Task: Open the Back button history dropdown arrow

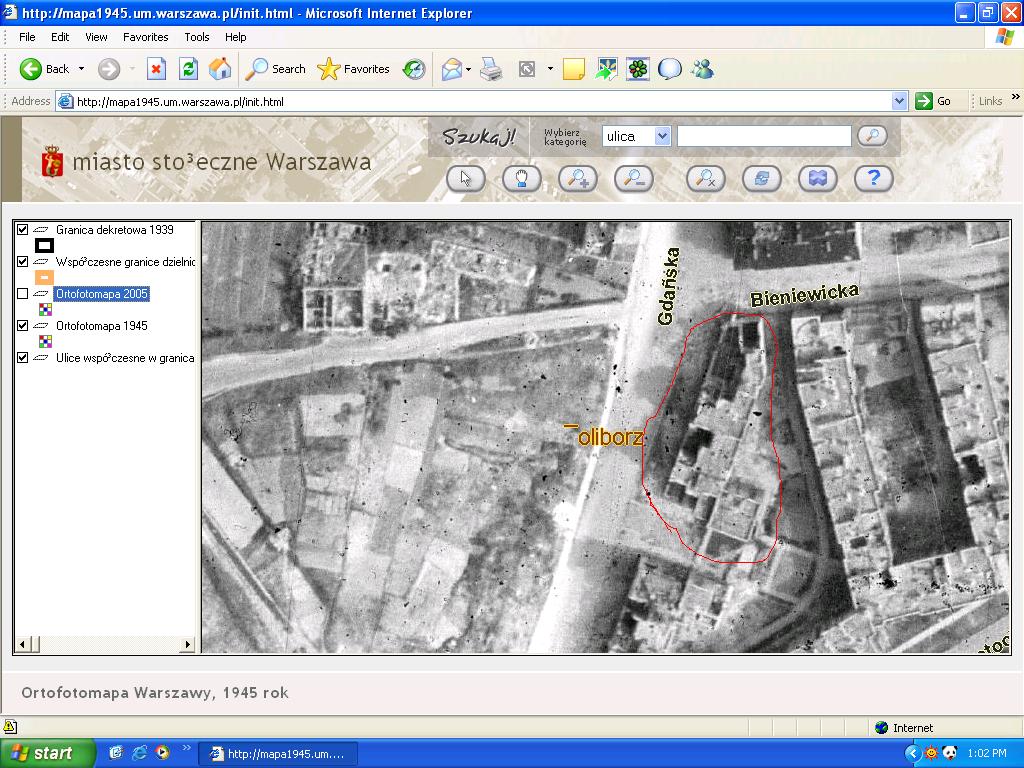Action: point(82,69)
